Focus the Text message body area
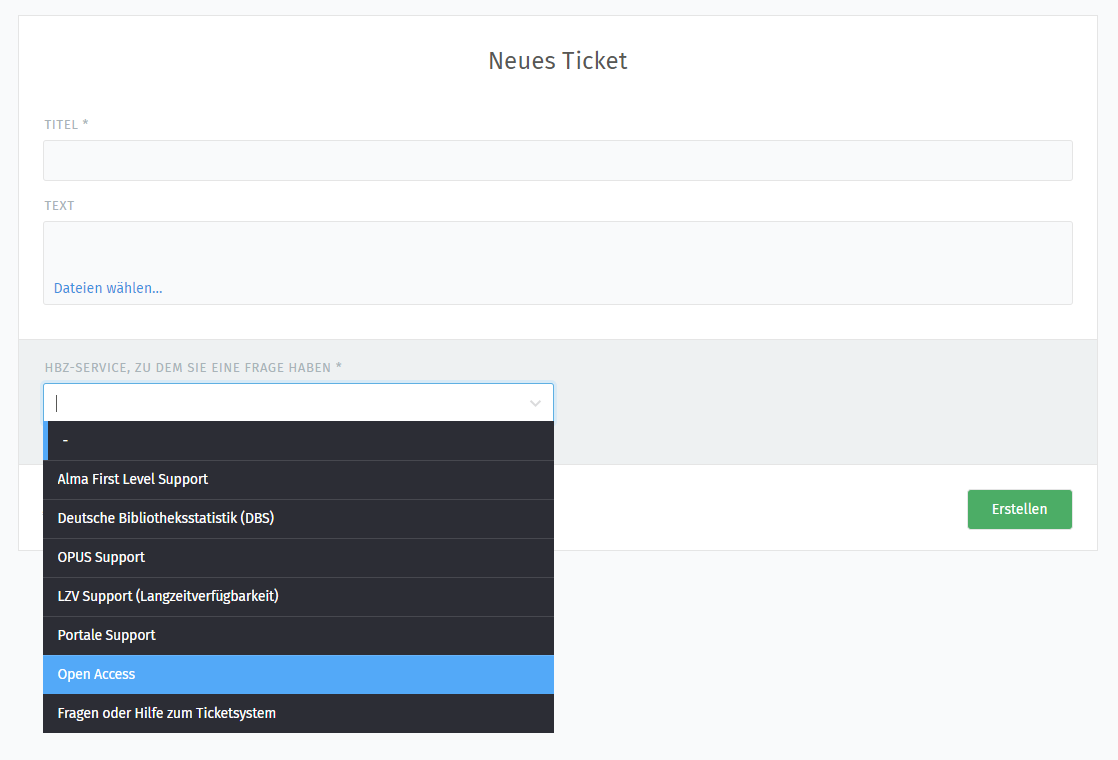The width and height of the screenshot is (1118, 760). click(x=557, y=247)
